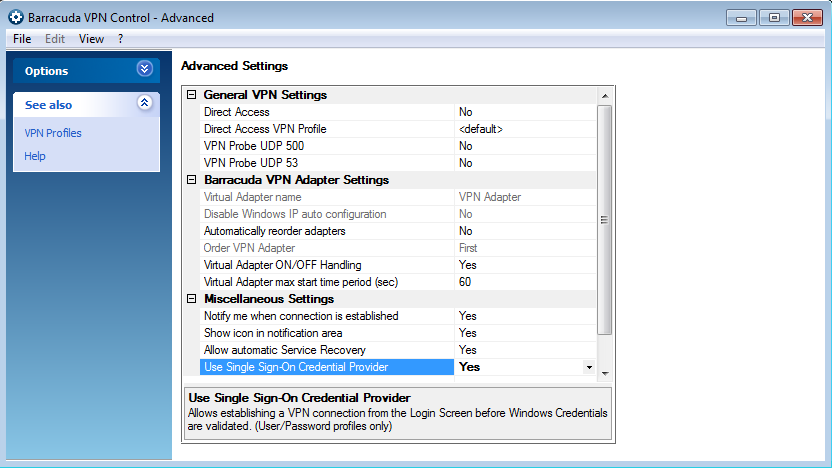Click Yes value of Allow automatic Service Recovery

(x=468, y=350)
